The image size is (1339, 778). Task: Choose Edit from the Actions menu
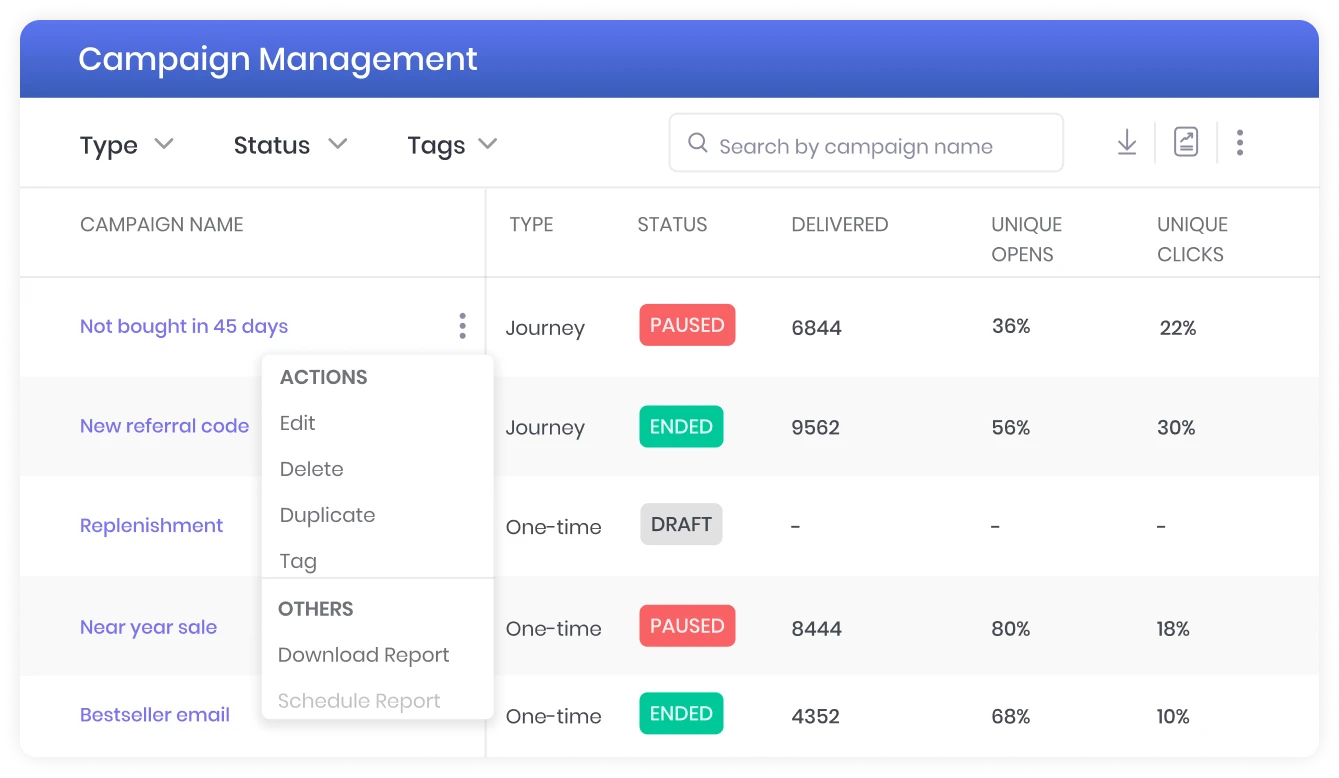coord(298,423)
